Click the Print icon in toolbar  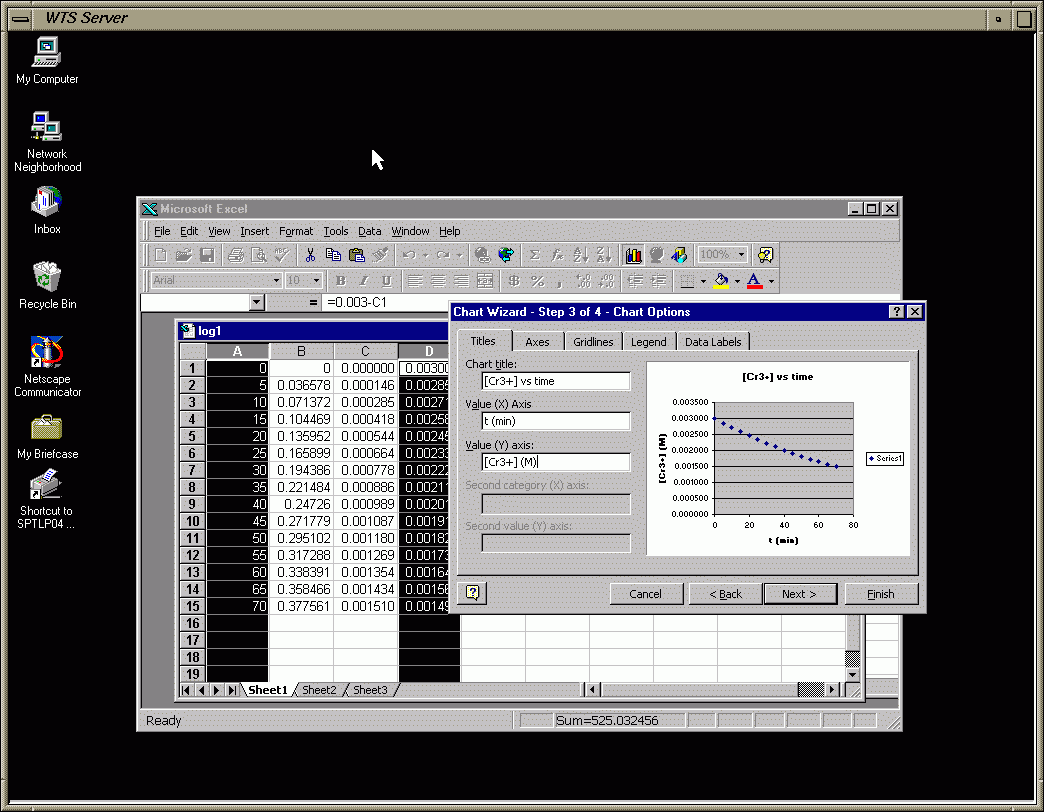pyautogui.click(x=236, y=255)
